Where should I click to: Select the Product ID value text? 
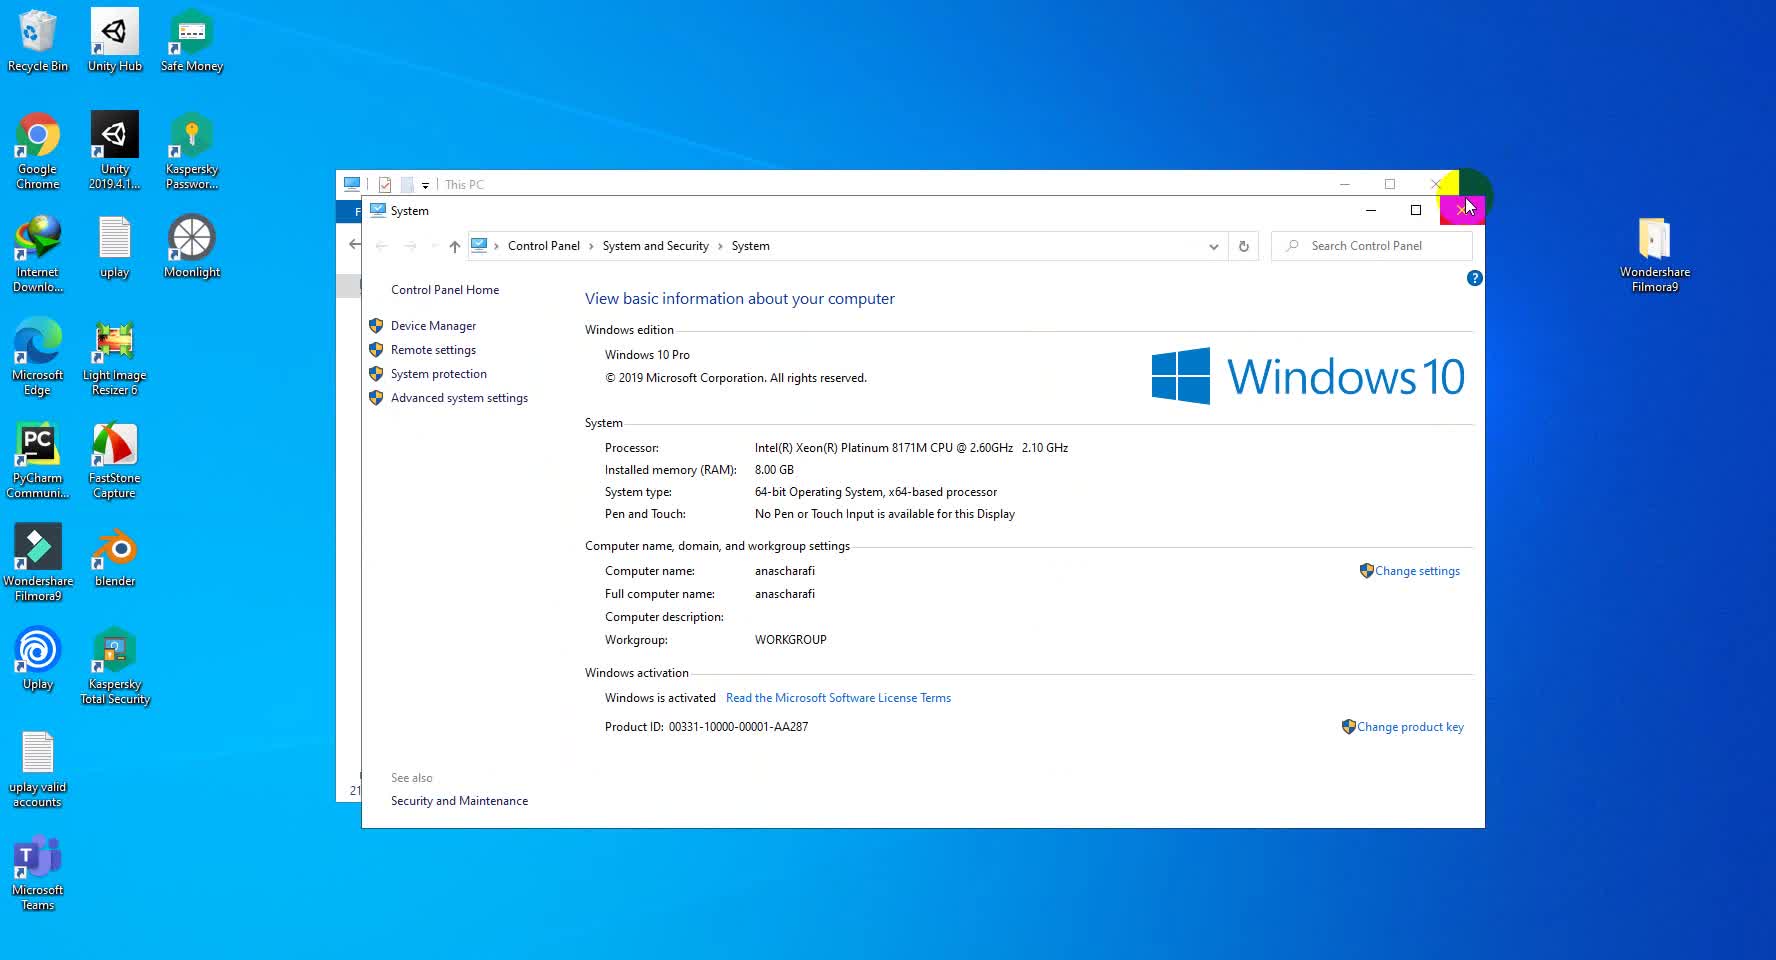point(738,727)
